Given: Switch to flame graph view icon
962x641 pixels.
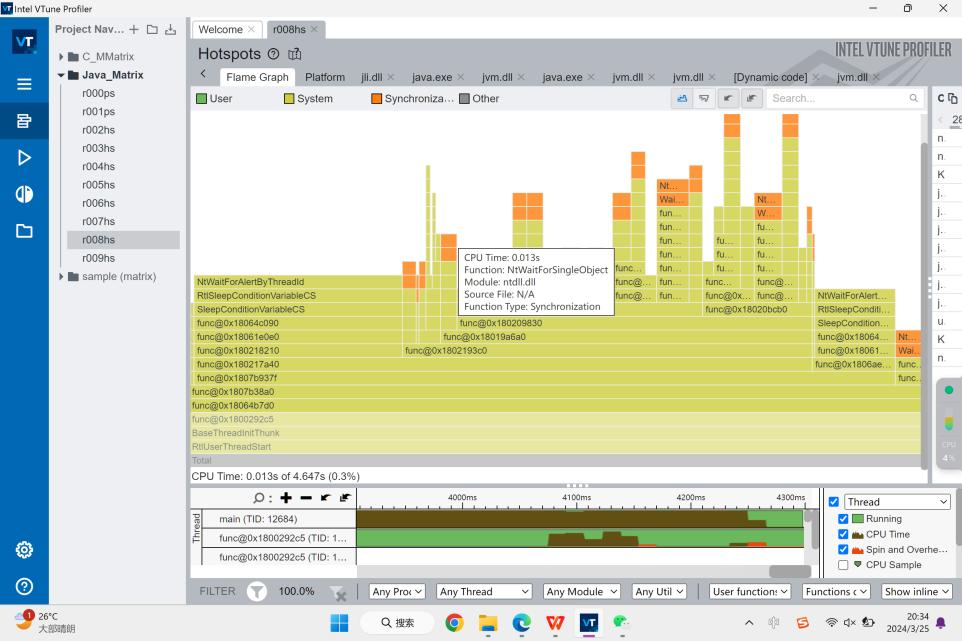Looking at the screenshot, I should click(682, 98).
